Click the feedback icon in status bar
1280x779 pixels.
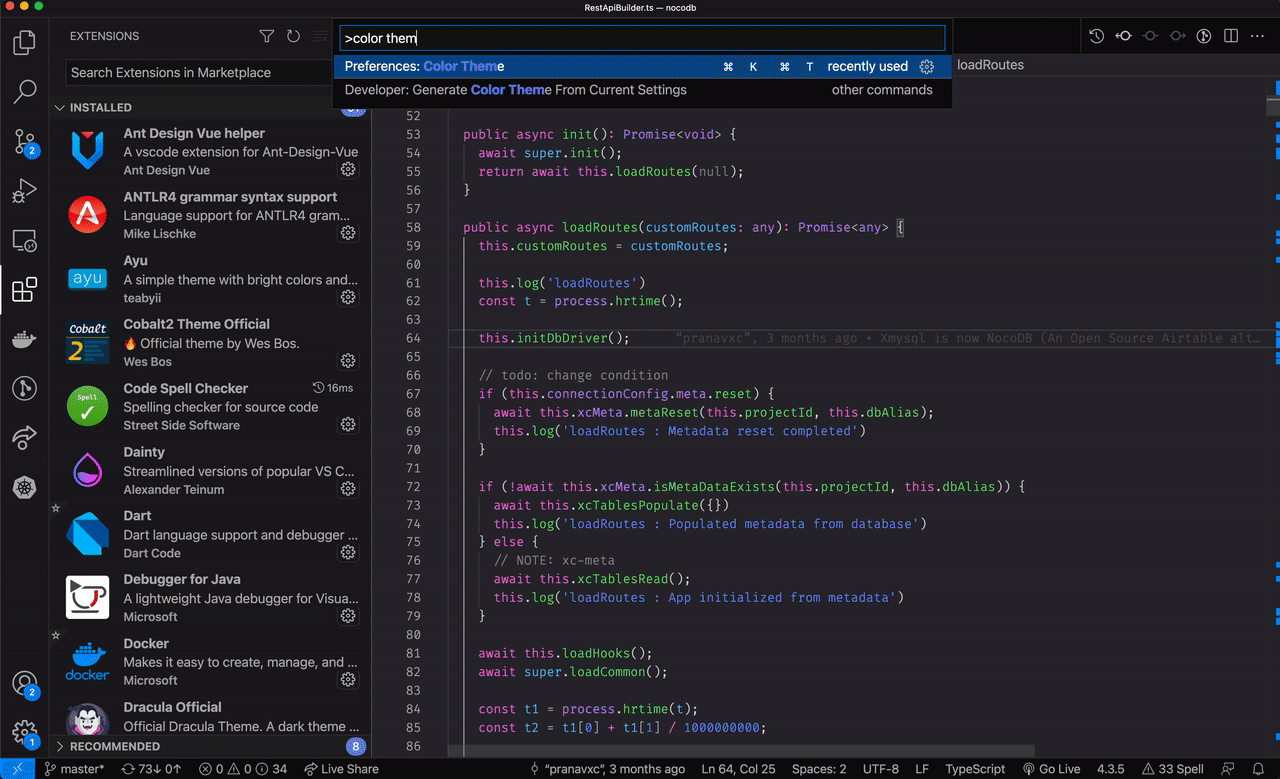(x=1228, y=769)
